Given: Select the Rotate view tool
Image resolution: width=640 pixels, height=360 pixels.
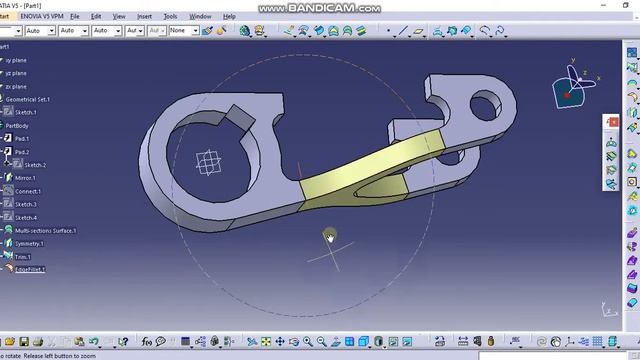Looking at the screenshot, I should (294, 342).
